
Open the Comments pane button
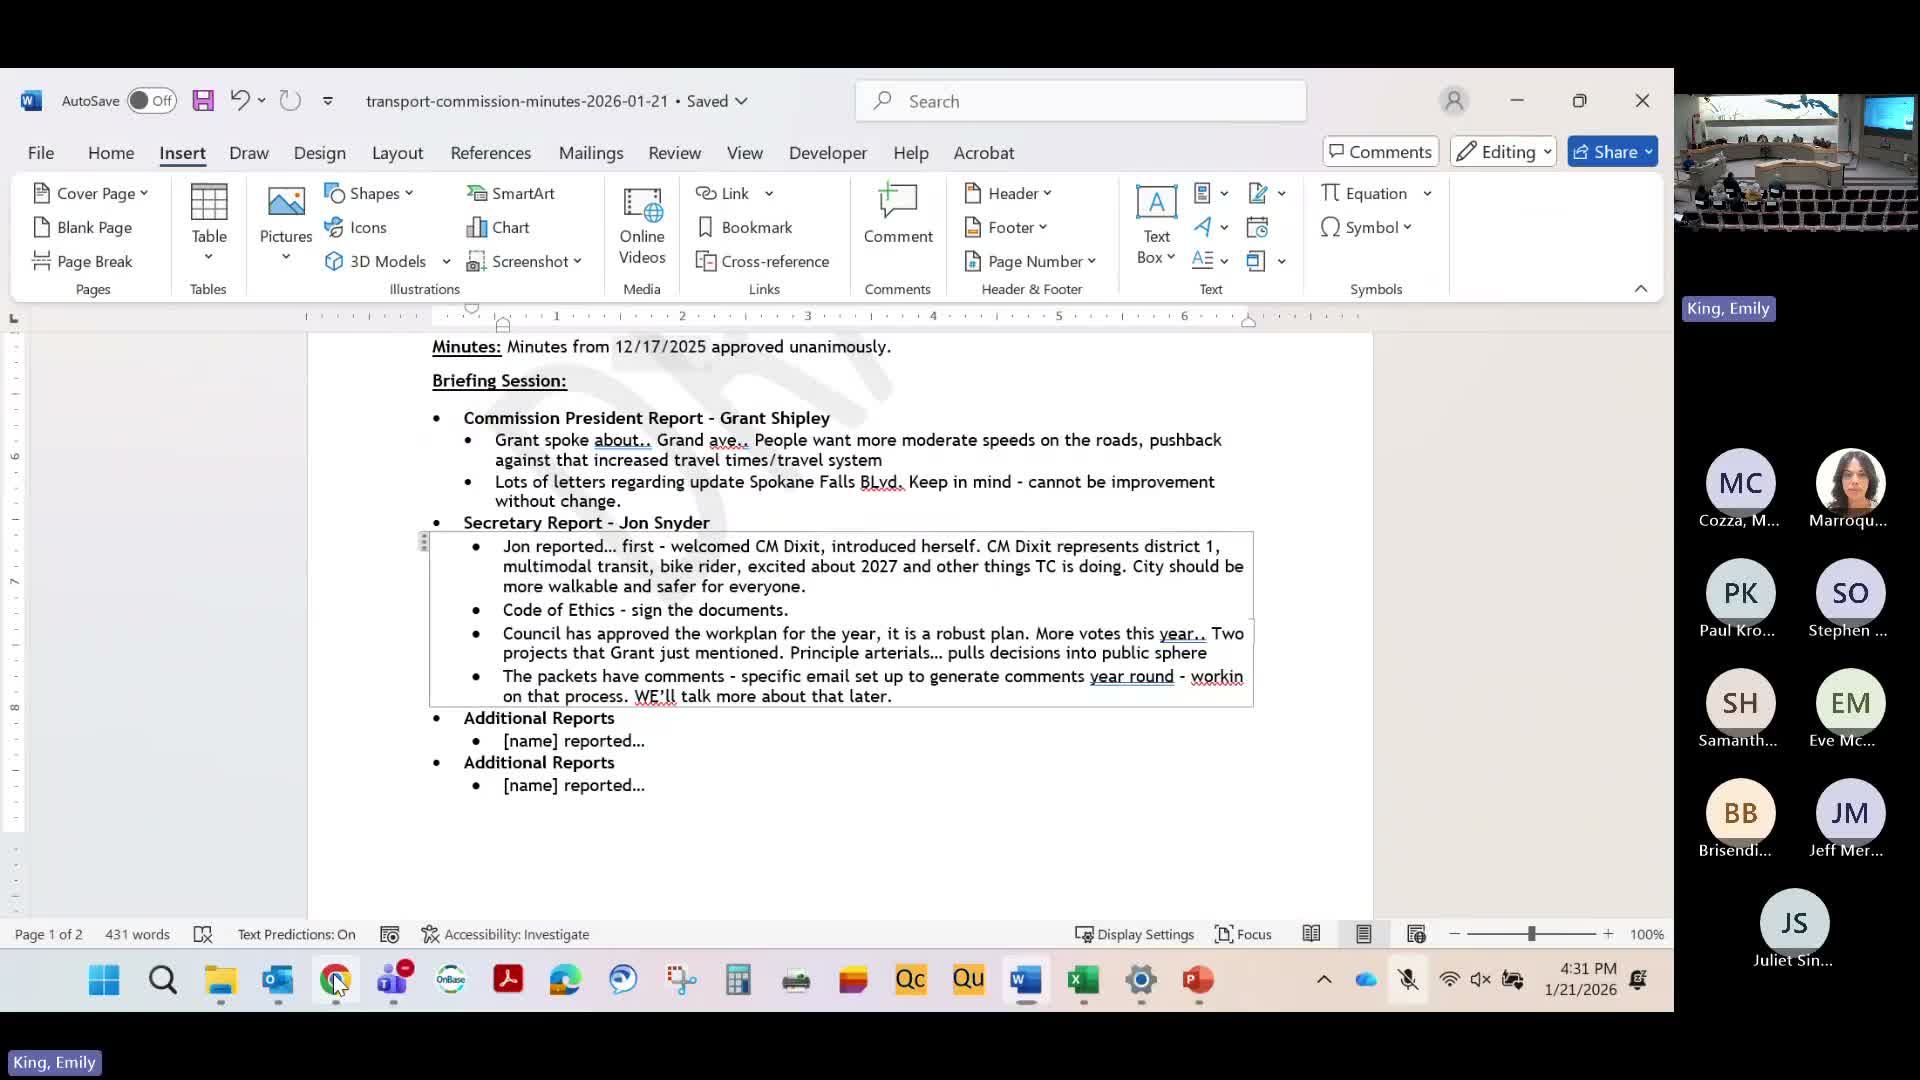[x=1380, y=152]
